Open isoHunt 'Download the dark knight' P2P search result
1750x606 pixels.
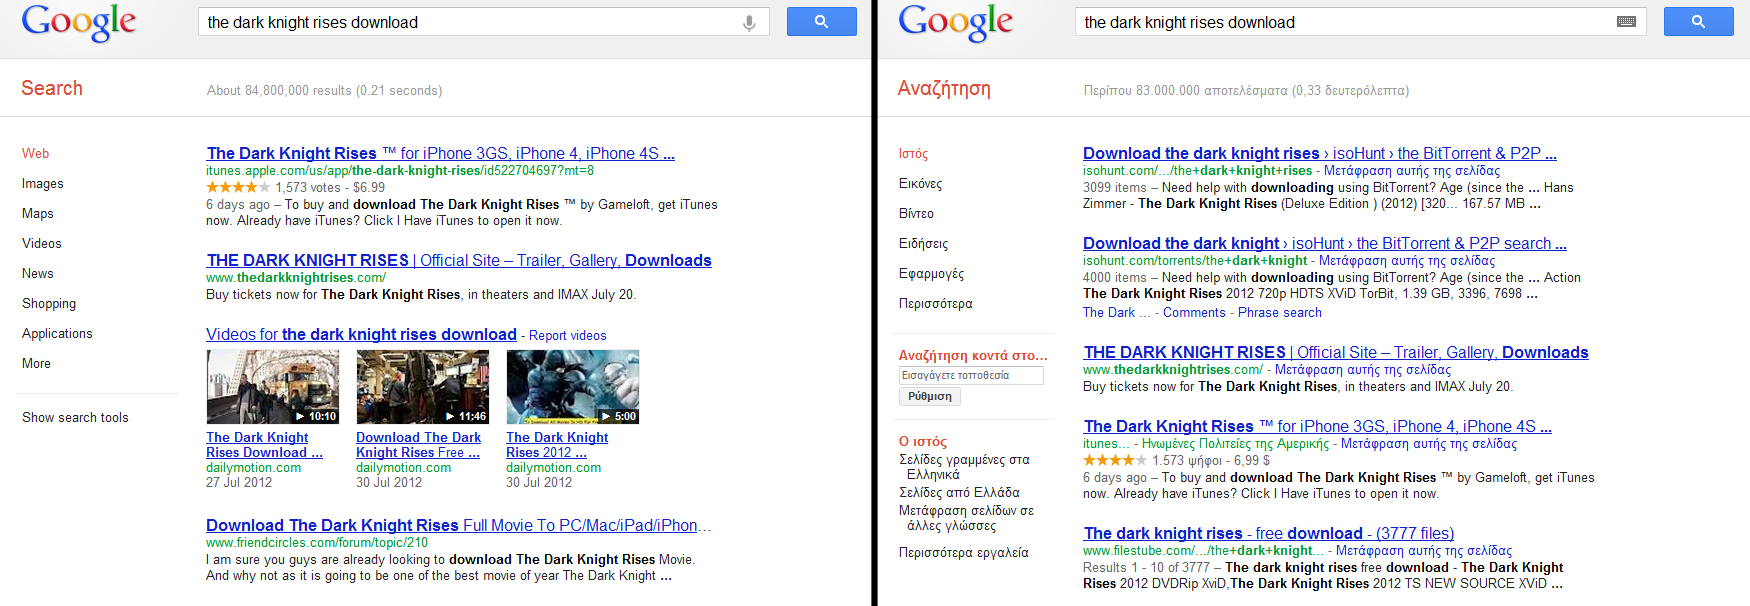coord(1325,243)
